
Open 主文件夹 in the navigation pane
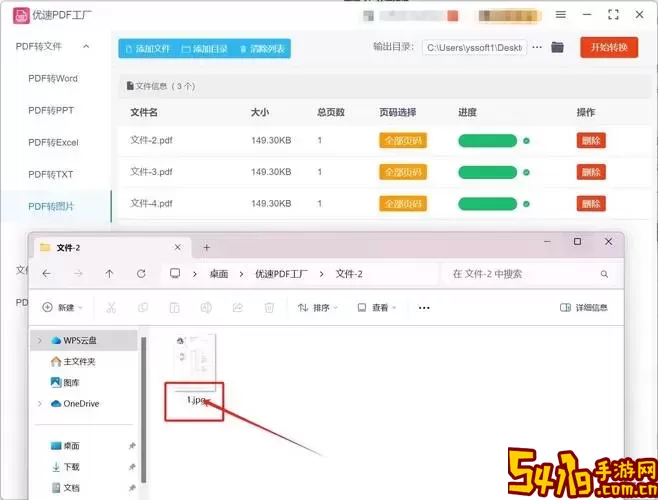click(73, 361)
